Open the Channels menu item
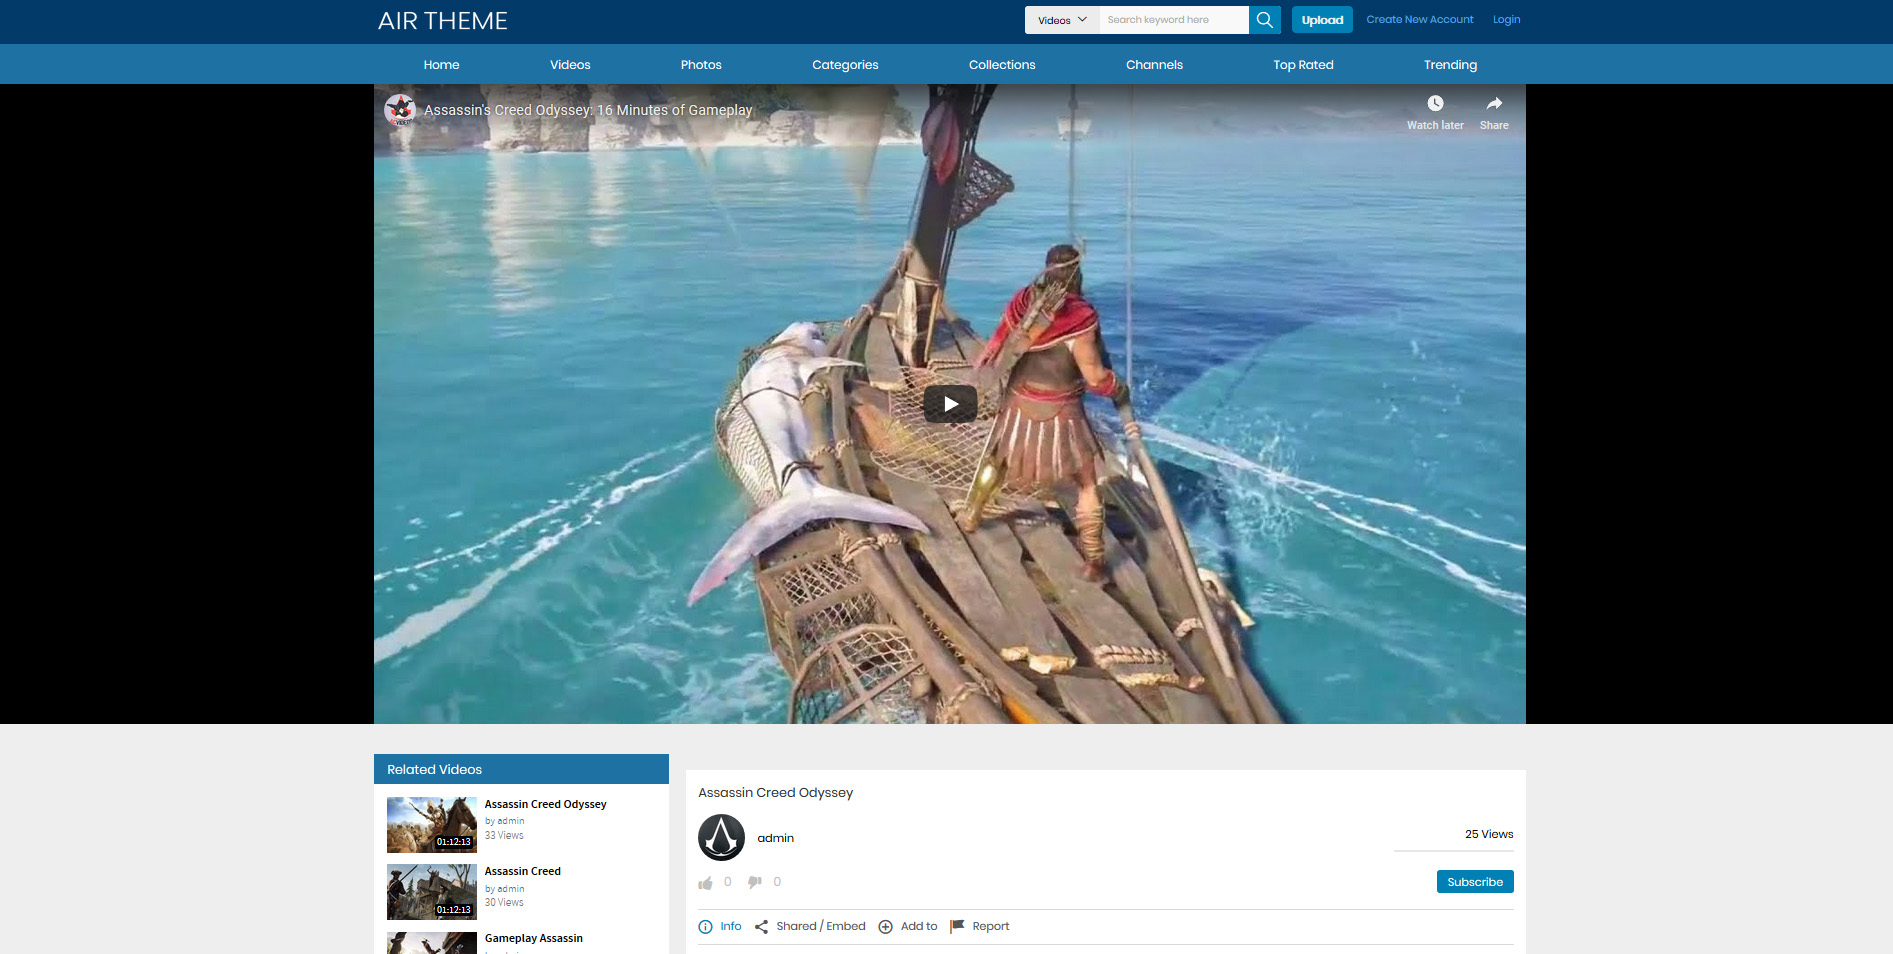 [1154, 65]
